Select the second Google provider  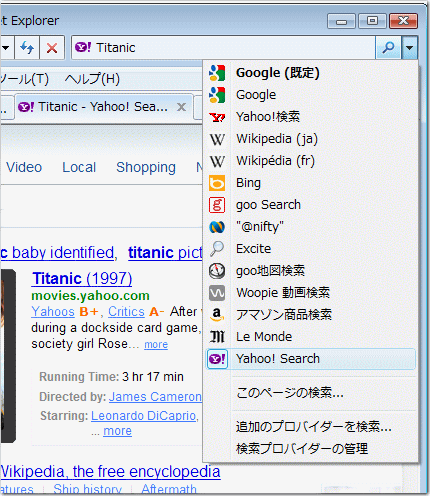tap(311, 95)
